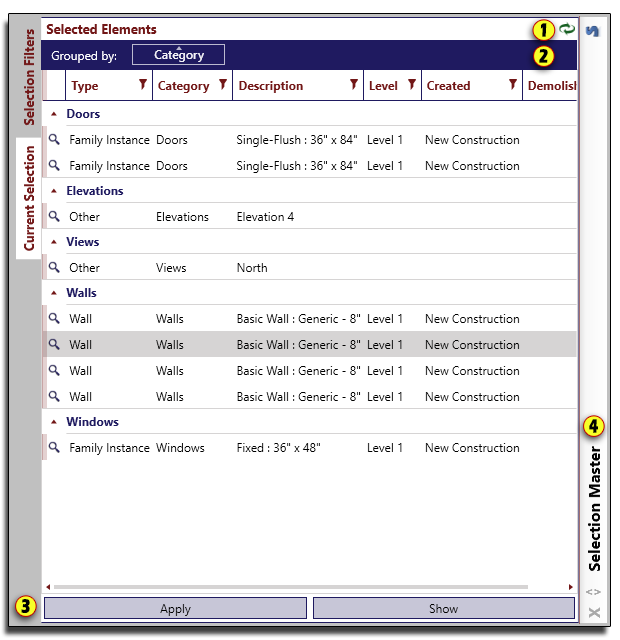The height and width of the screenshot is (640, 620).
Task: Click magnifier icon beside Elevation 4 row
Action: [55, 216]
